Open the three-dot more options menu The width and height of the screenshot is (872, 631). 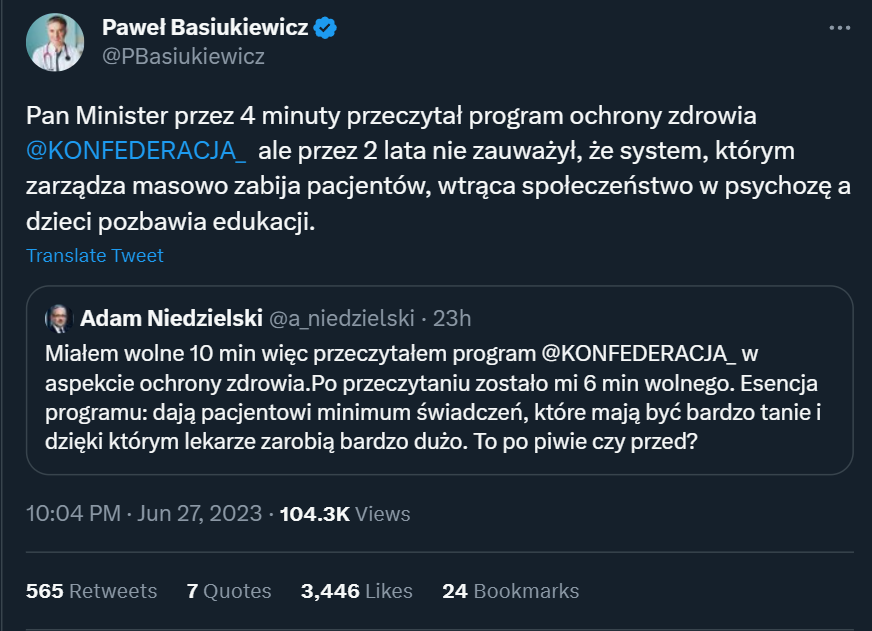(839, 28)
